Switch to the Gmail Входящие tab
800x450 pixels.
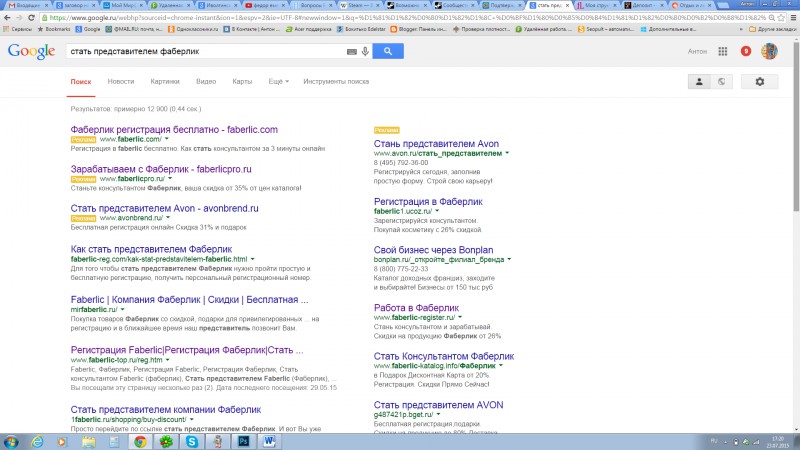click(x=27, y=5)
